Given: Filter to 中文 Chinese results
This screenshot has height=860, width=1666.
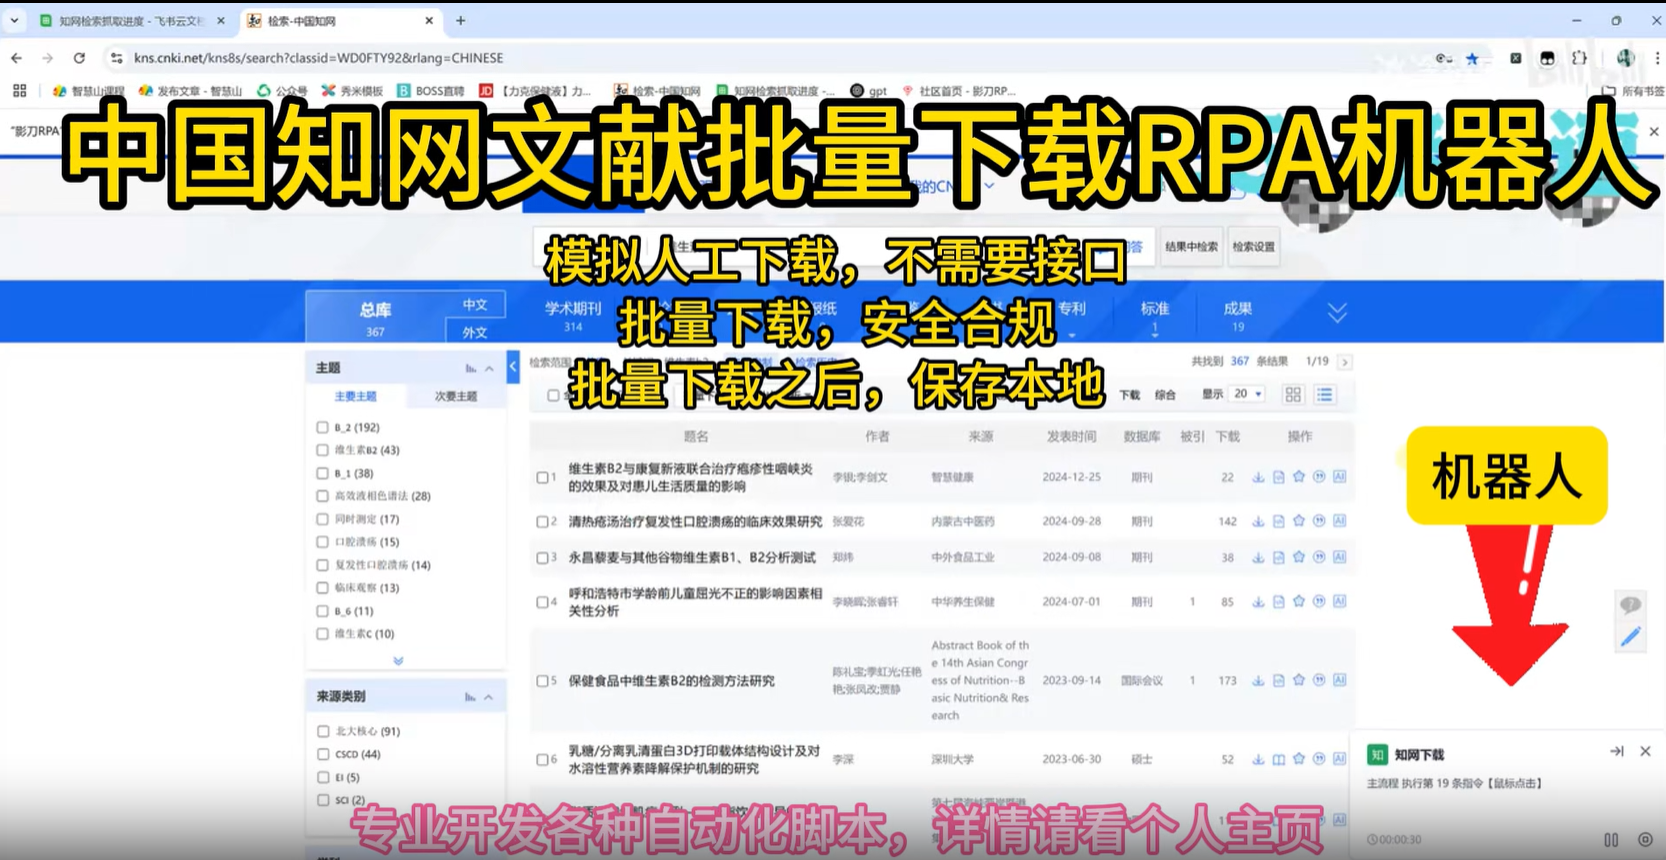Looking at the screenshot, I should click(475, 305).
